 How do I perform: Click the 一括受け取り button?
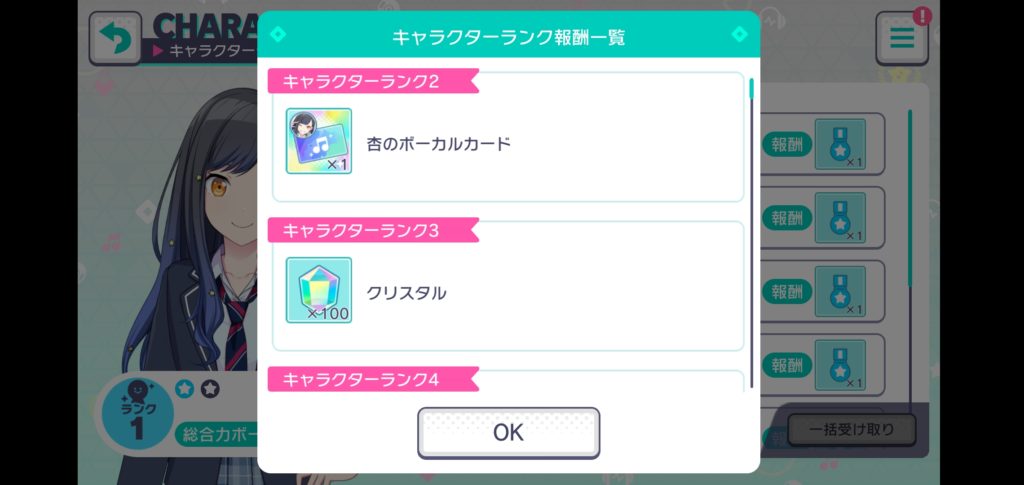[852, 430]
